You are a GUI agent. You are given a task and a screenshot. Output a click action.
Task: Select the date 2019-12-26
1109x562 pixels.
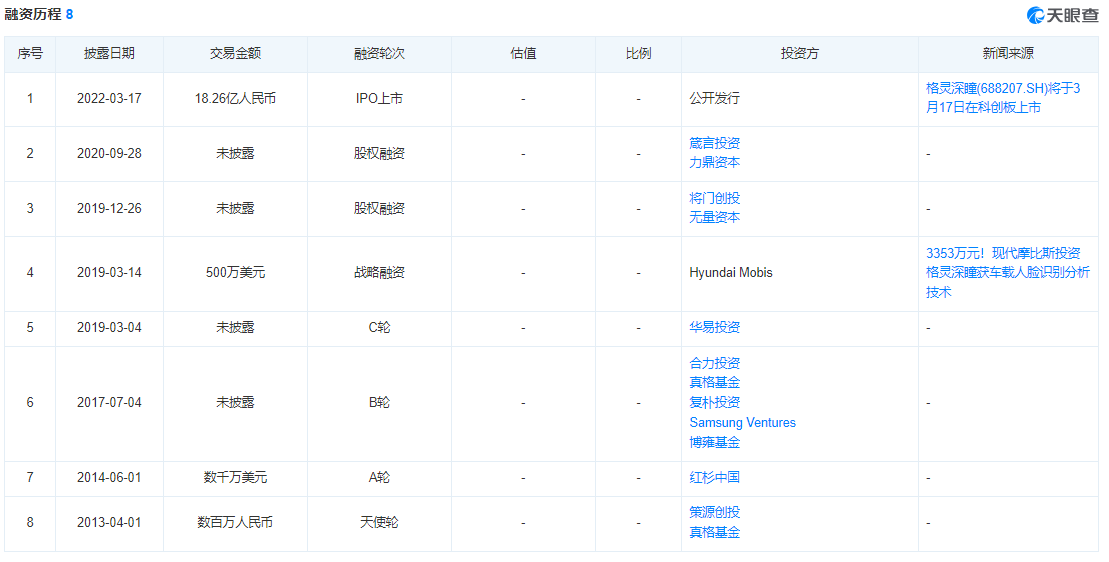(109, 209)
